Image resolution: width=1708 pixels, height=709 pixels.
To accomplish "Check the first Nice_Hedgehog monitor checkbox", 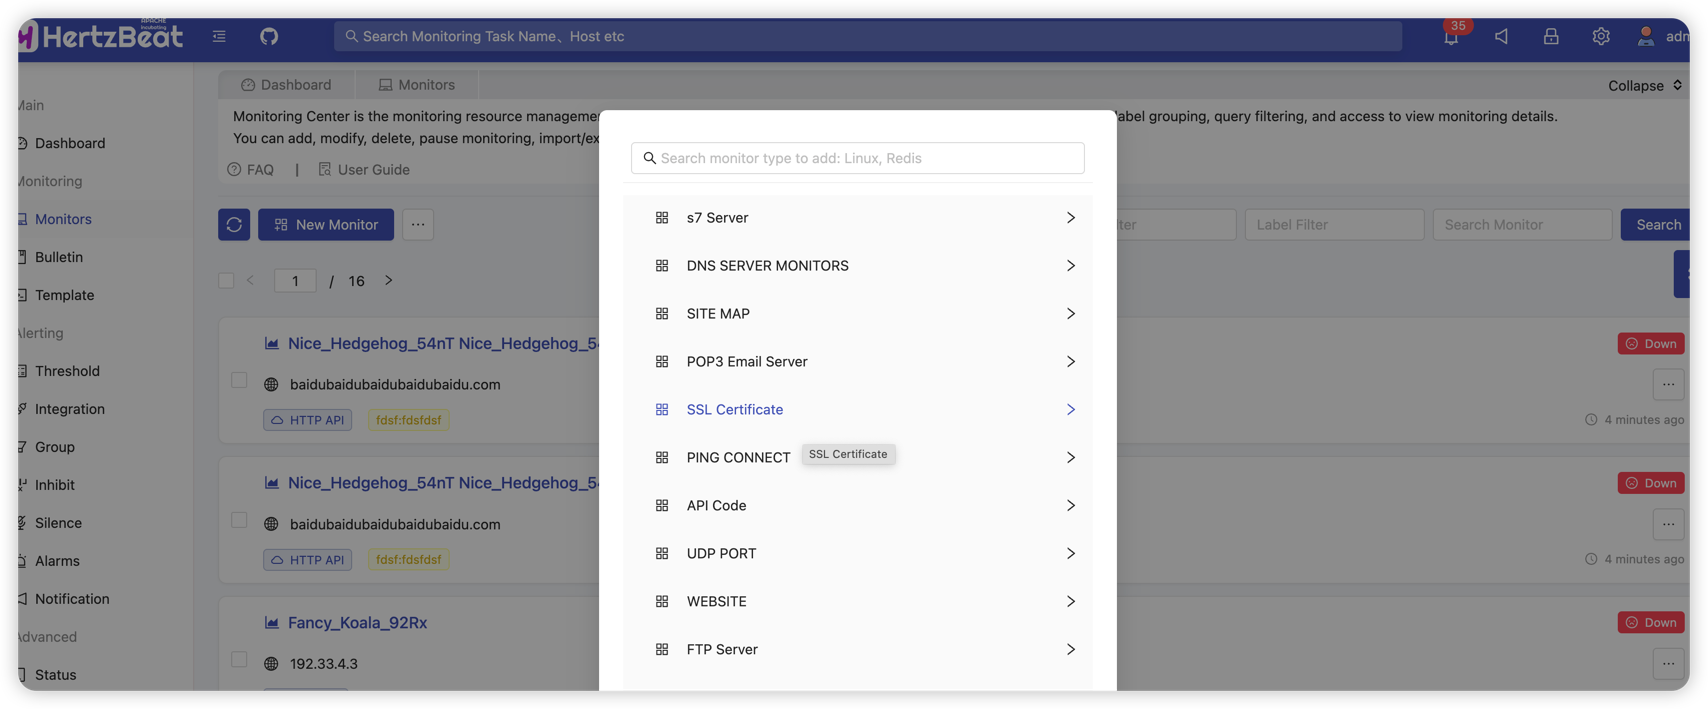I will pos(239,380).
